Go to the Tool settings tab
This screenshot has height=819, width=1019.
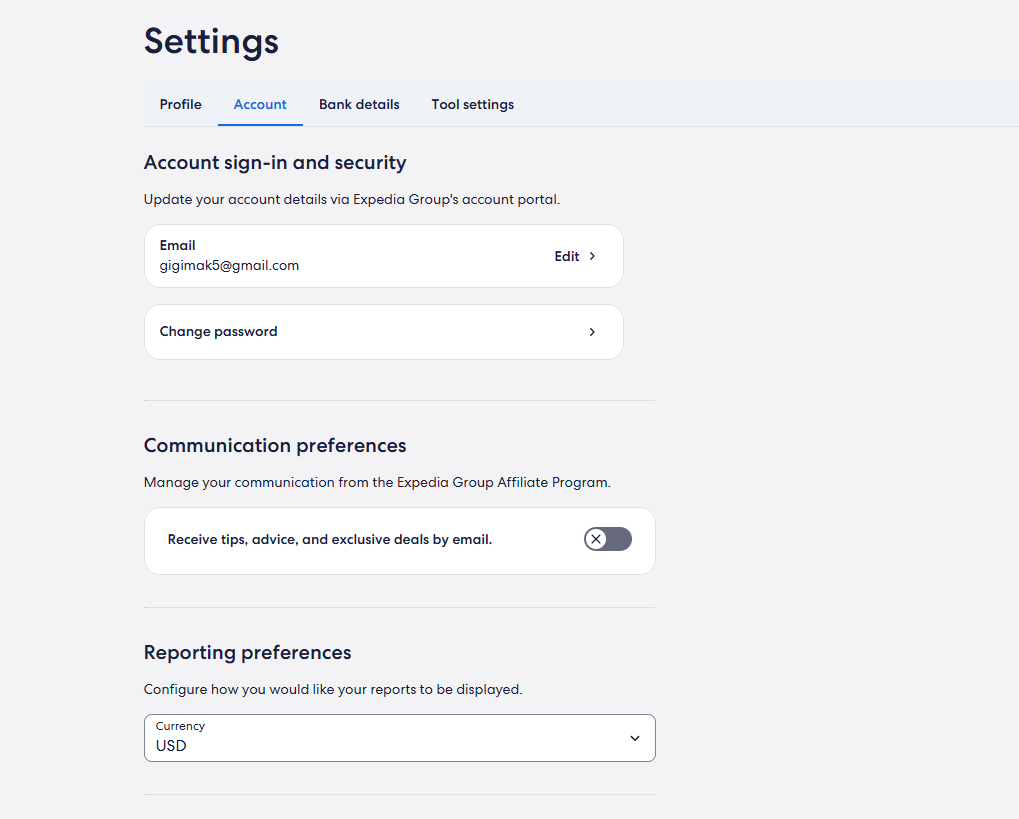tap(472, 104)
